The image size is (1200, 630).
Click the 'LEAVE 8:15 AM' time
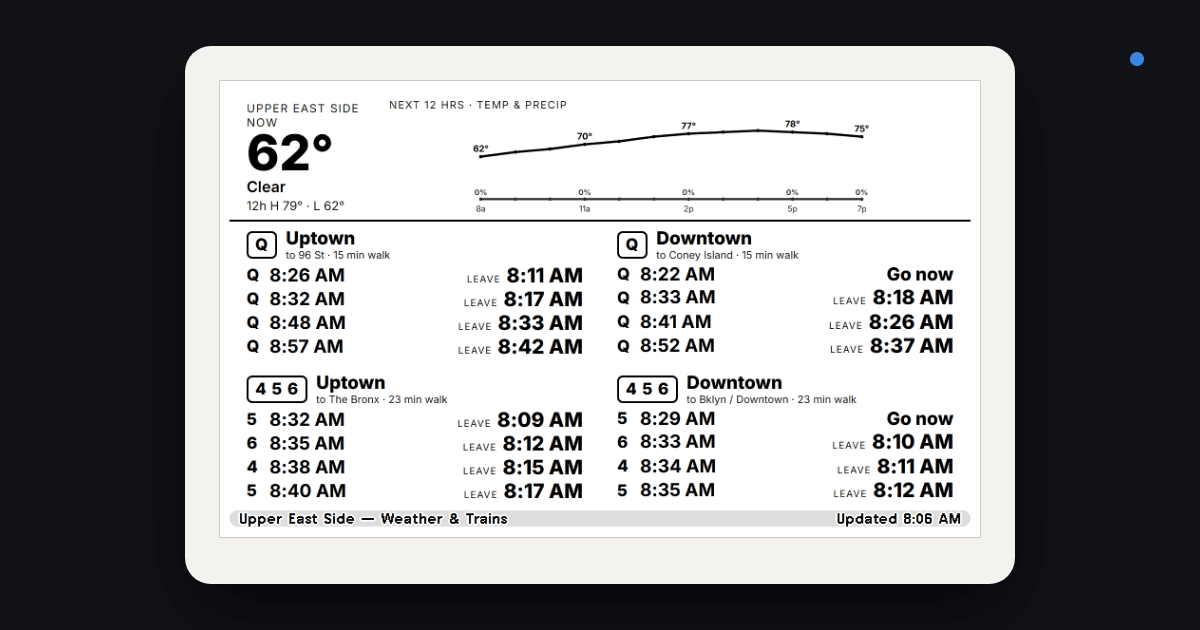523,467
